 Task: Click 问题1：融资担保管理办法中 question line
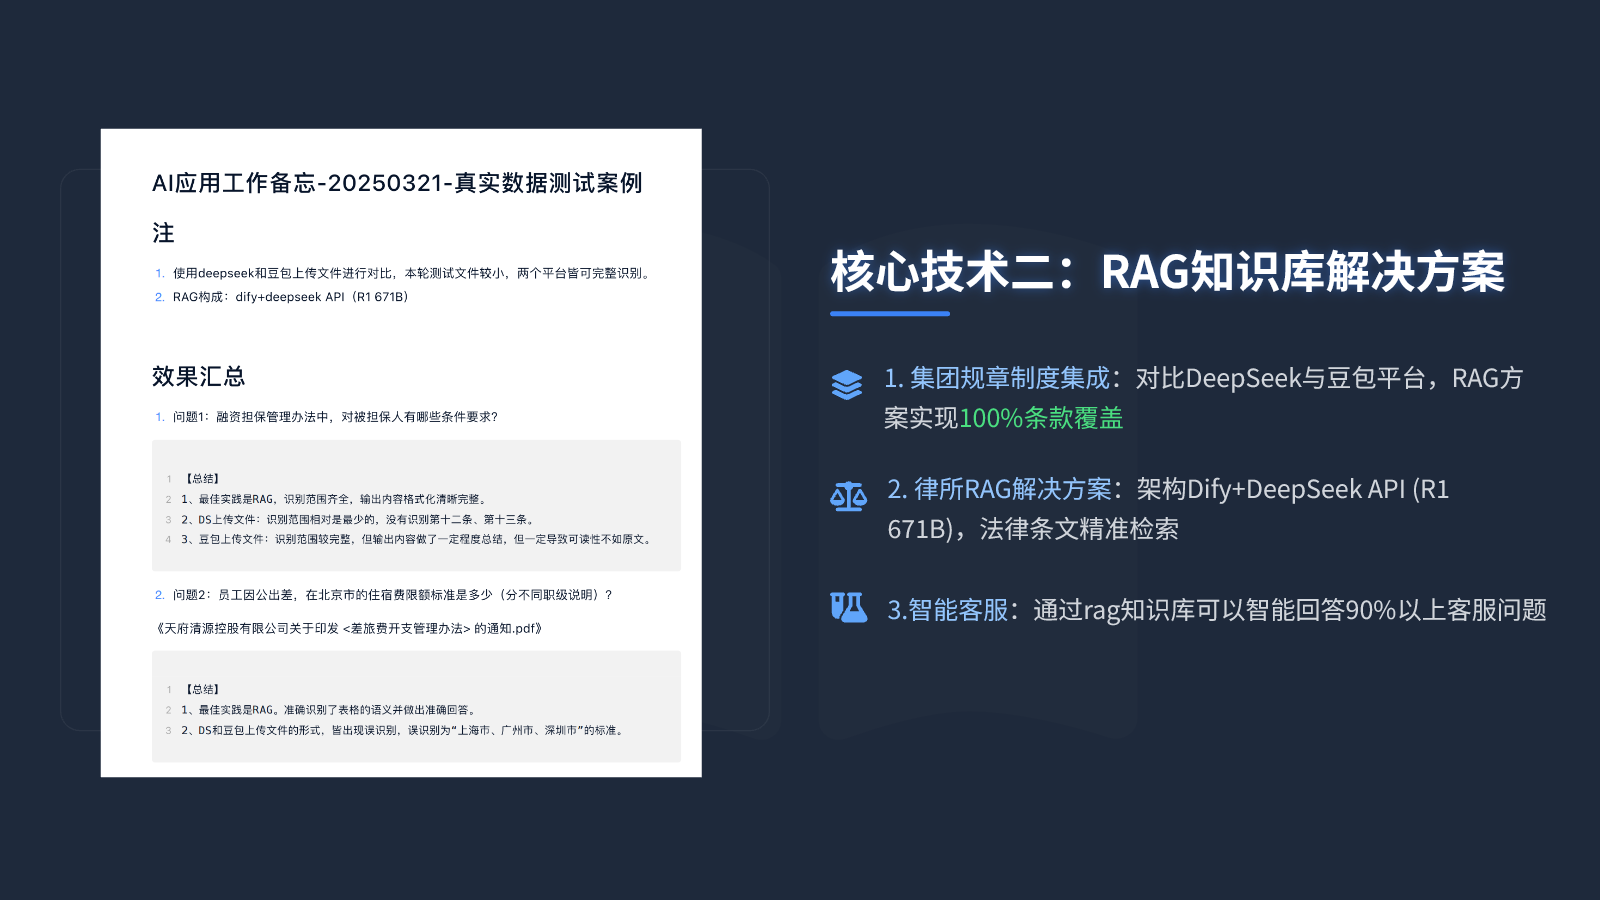point(335,417)
